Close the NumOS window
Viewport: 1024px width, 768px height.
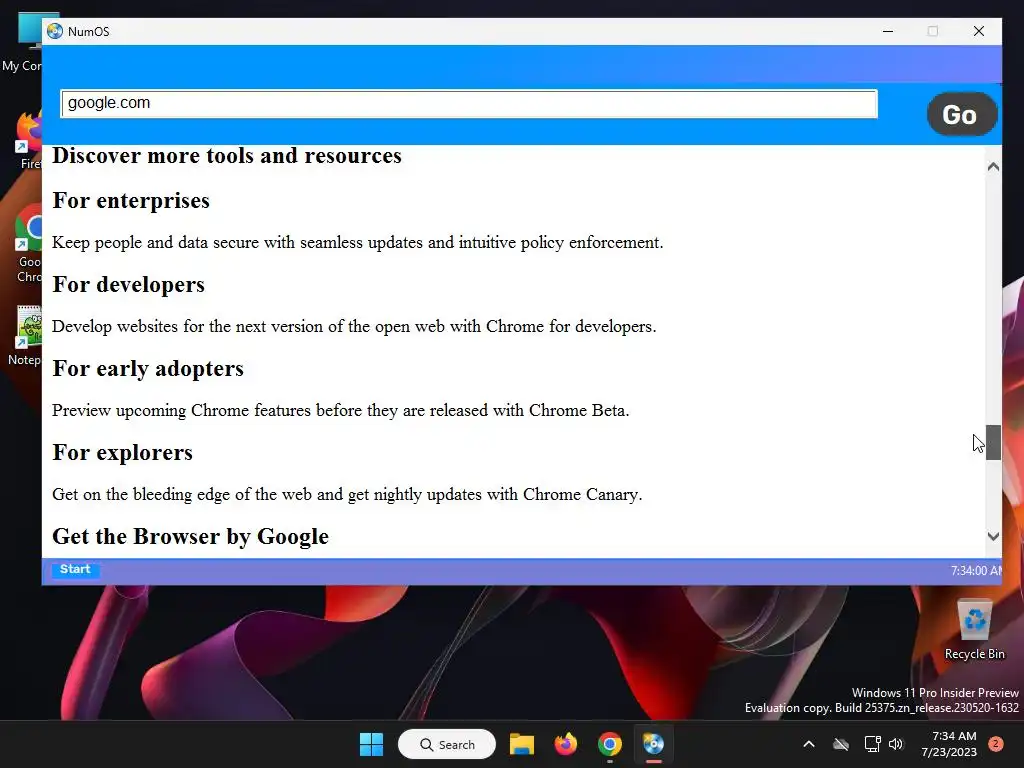tap(978, 31)
